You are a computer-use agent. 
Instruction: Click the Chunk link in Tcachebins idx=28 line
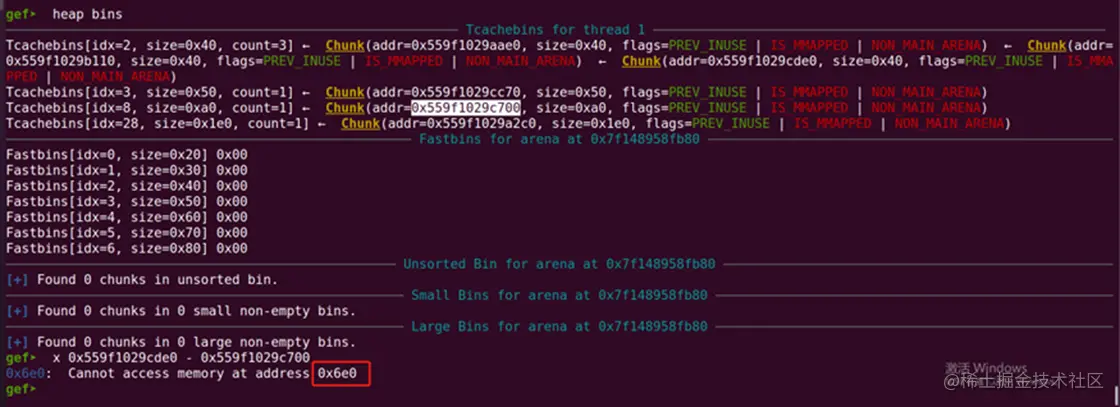pyautogui.click(x=361, y=124)
